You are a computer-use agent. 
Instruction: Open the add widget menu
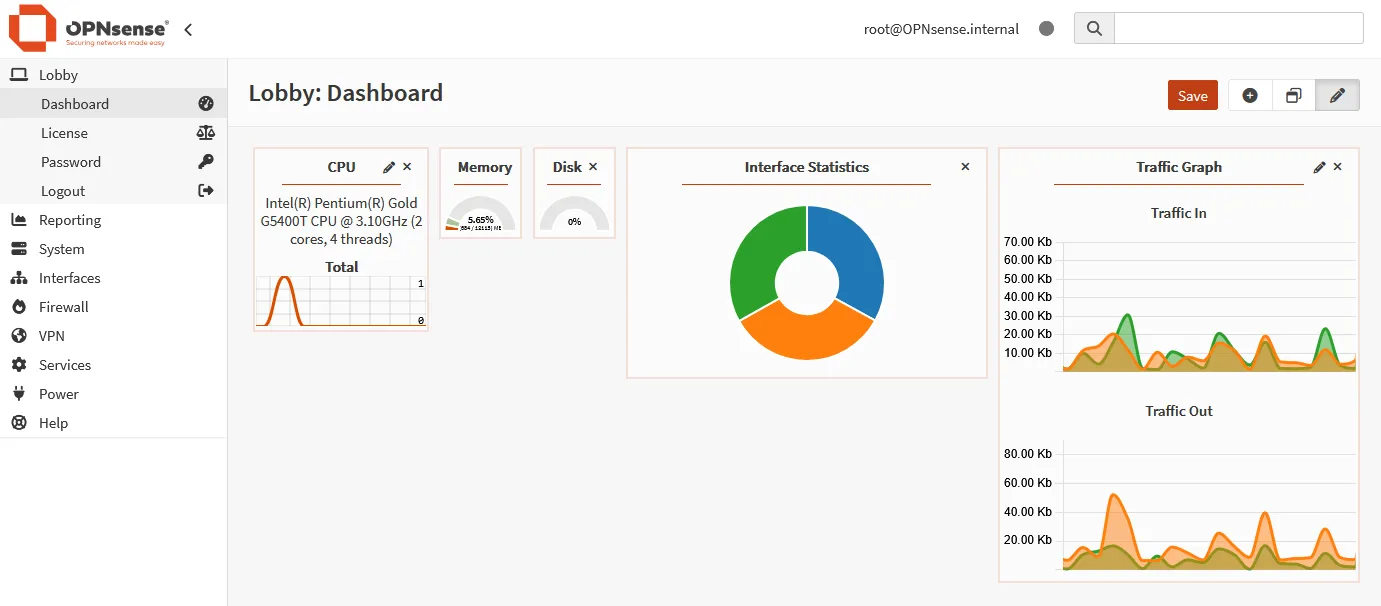click(x=1249, y=95)
